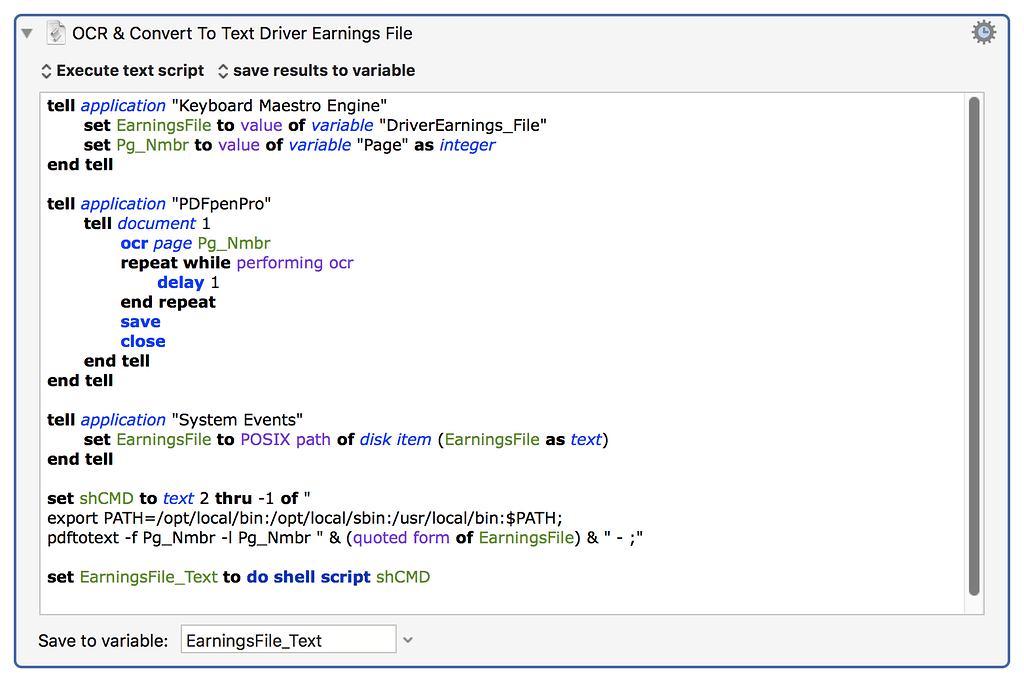Open the 'save results to variable' popup
This screenshot has width=1024, height=686.
[316, 71]
